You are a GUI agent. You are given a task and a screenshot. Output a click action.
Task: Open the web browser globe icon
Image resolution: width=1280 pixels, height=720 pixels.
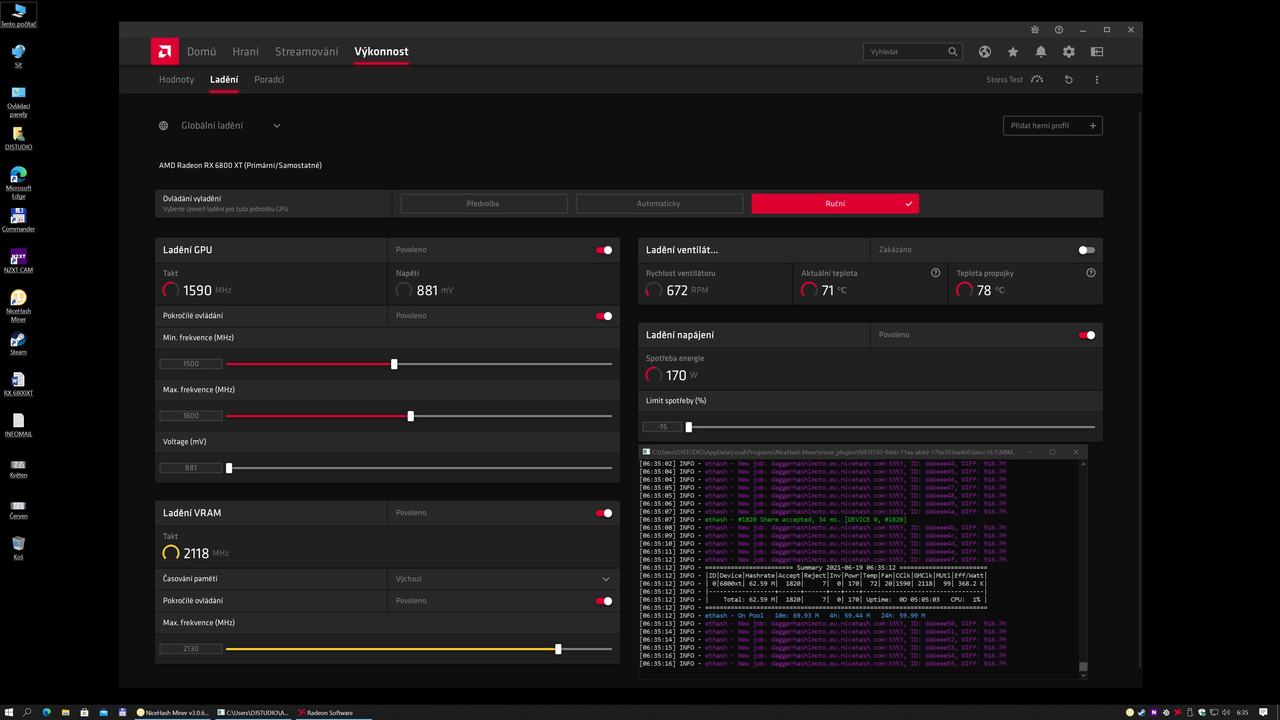985,51
